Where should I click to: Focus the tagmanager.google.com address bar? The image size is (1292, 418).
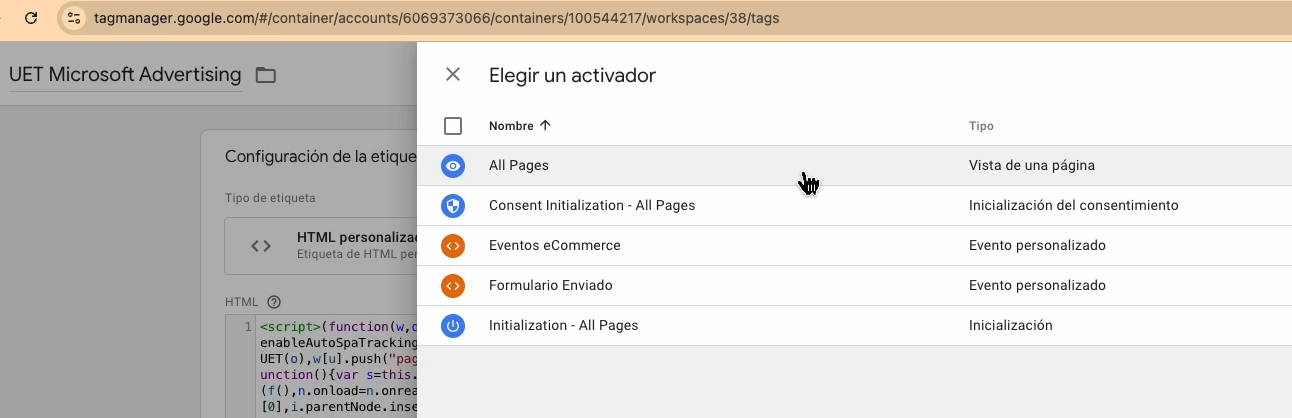pyautogui.click(x=437, y=18)
